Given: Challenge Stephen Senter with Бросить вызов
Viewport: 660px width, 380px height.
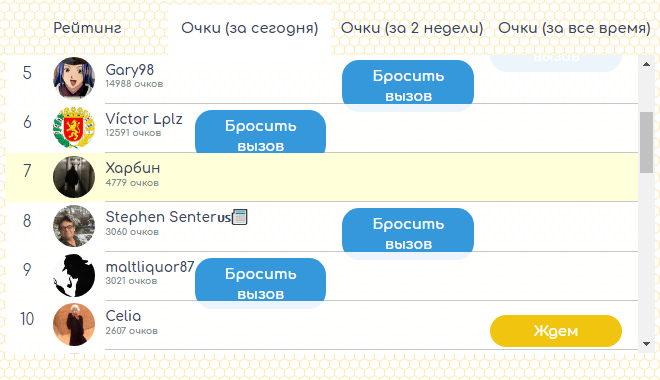Looking at the screenshot, I should [408, 234].
